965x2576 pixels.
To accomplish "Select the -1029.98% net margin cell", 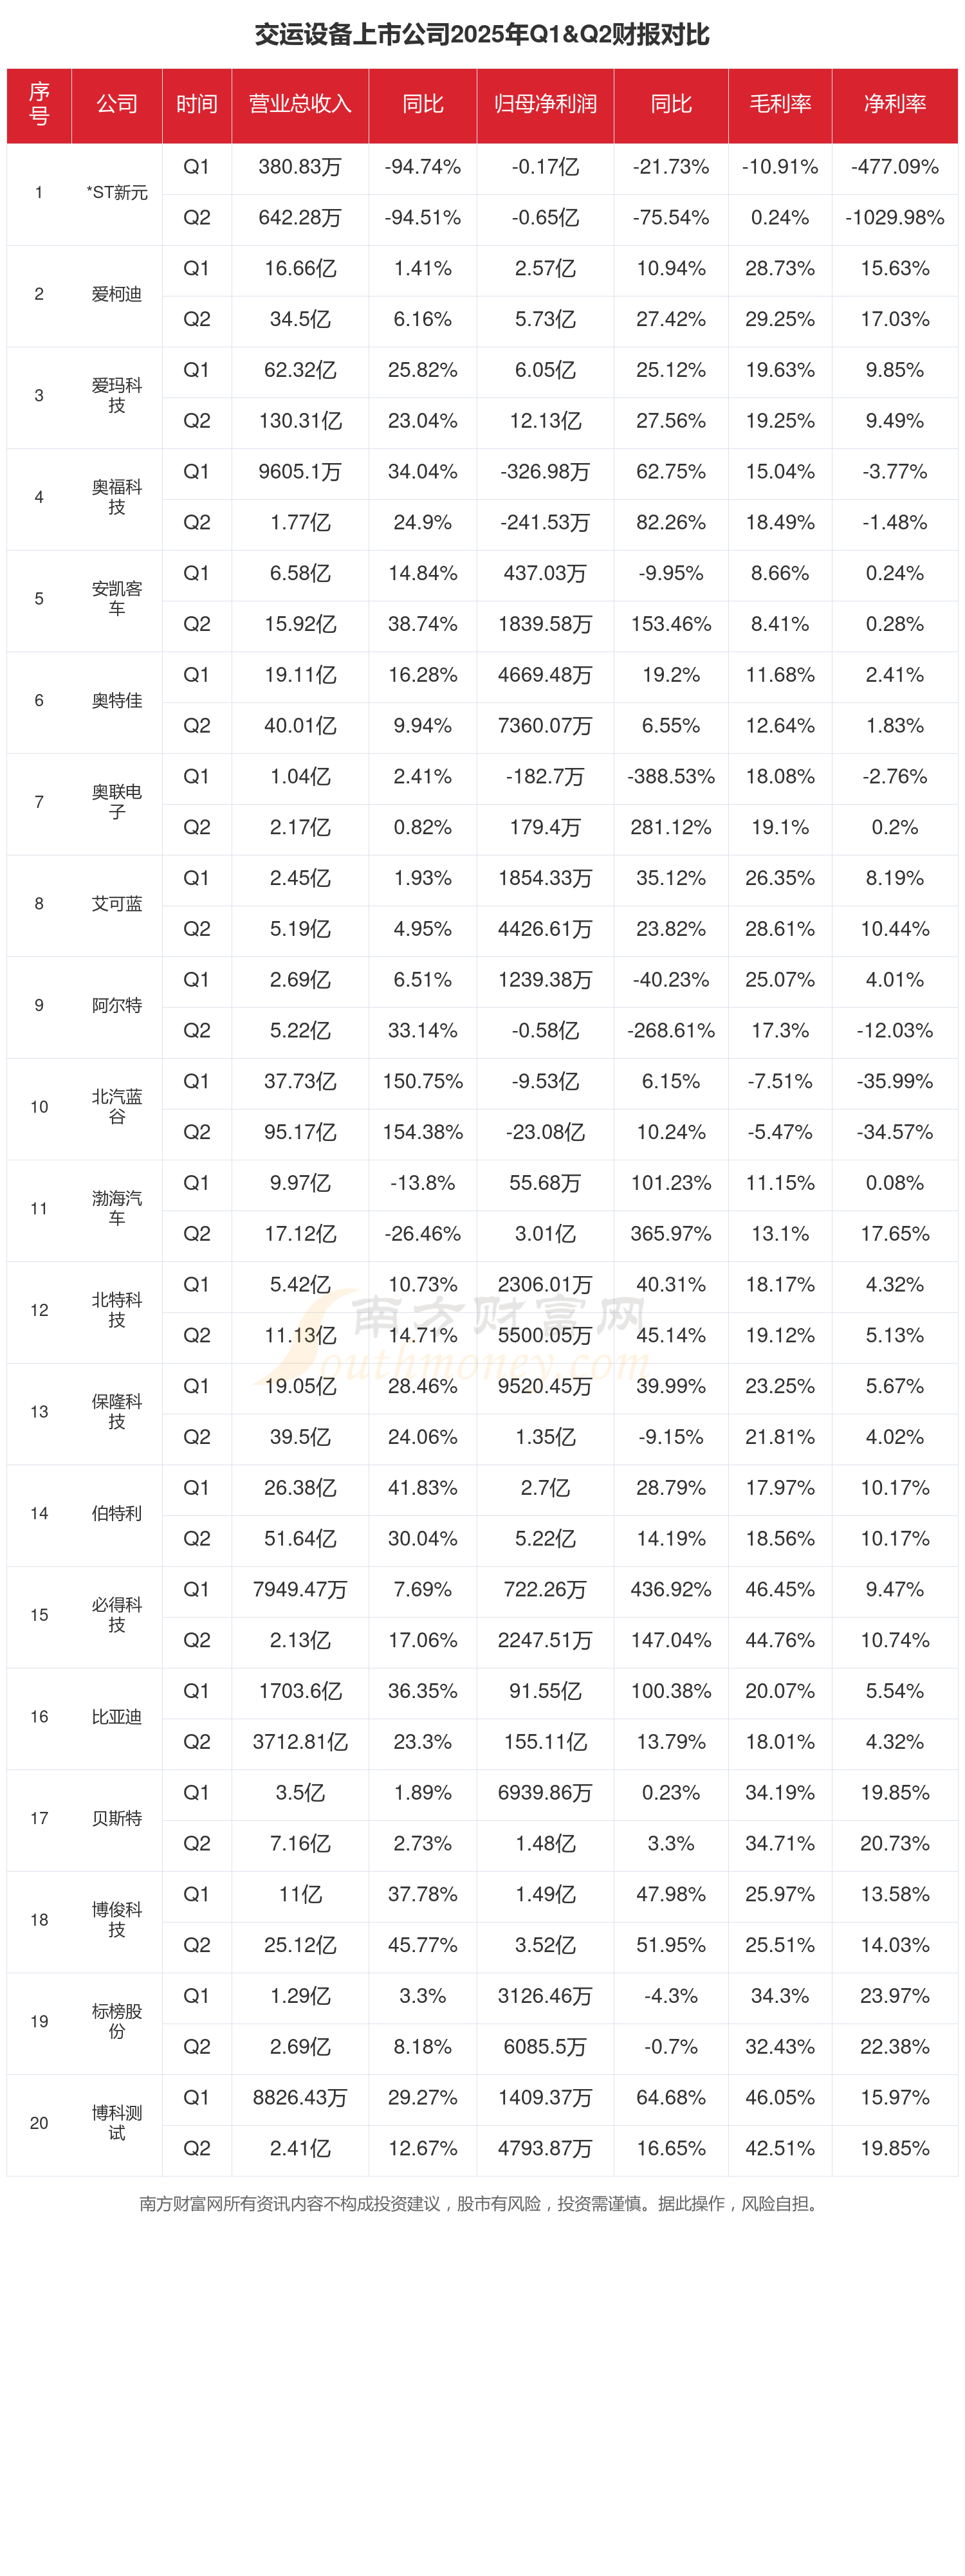I will point(894,218).
